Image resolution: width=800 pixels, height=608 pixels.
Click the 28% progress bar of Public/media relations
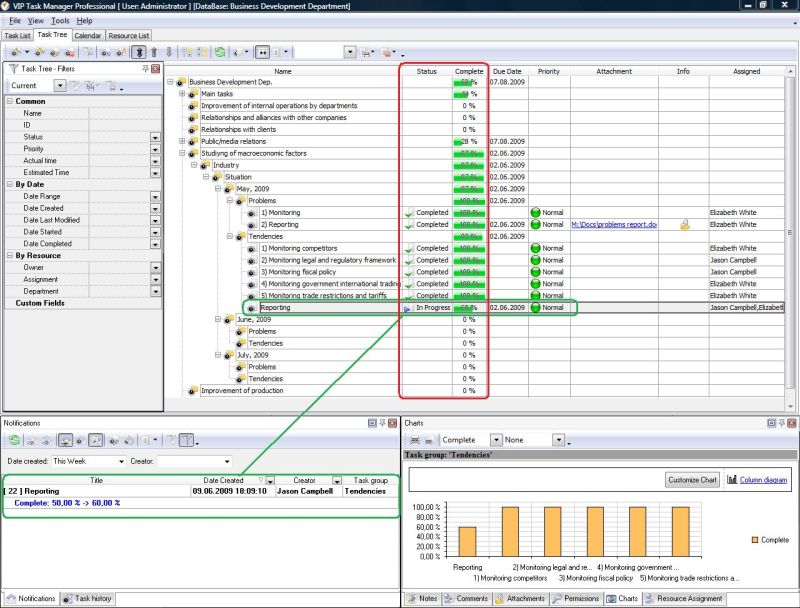tap(468, 141)
